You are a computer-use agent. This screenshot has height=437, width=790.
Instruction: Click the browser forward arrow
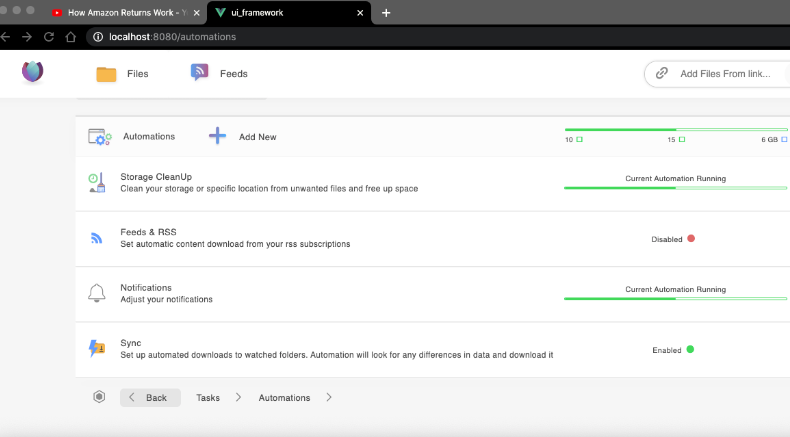coord(27,37)
